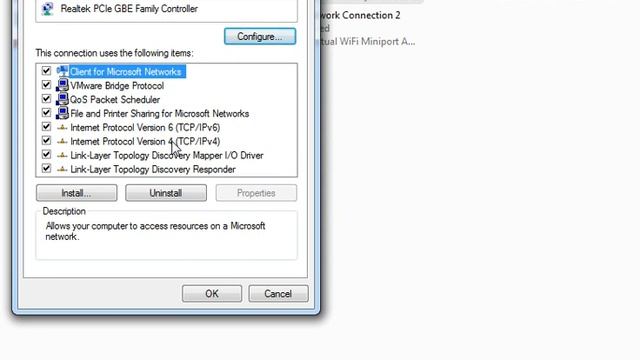Click the Client for Microsoft Networks icon
The height and width of the screenshot is (360, 640).
[62, 71]
